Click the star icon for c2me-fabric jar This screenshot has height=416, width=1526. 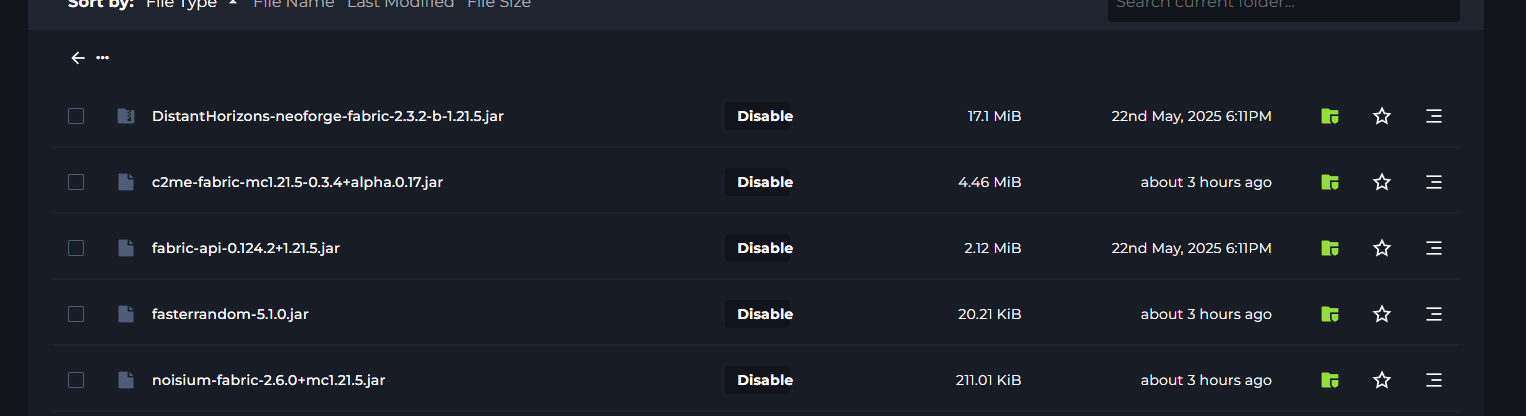[x=1382, y=182]
